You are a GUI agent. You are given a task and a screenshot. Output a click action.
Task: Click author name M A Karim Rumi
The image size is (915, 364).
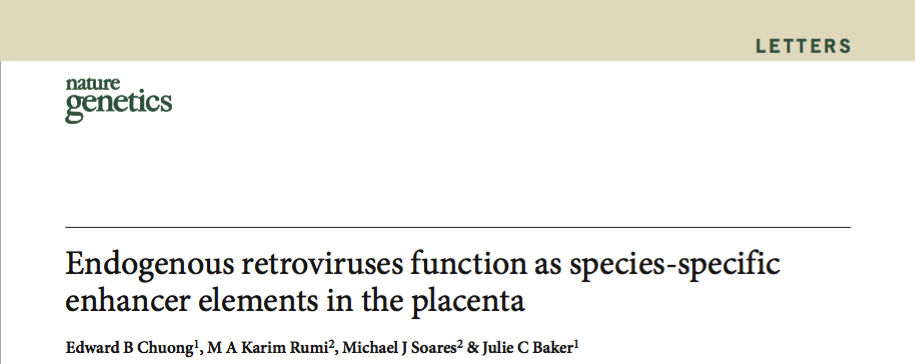(268, 348)
